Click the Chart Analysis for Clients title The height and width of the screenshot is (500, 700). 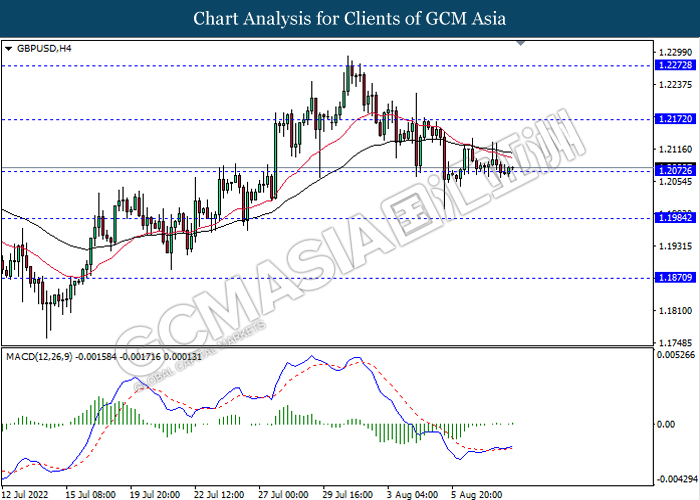pos(350,19)
